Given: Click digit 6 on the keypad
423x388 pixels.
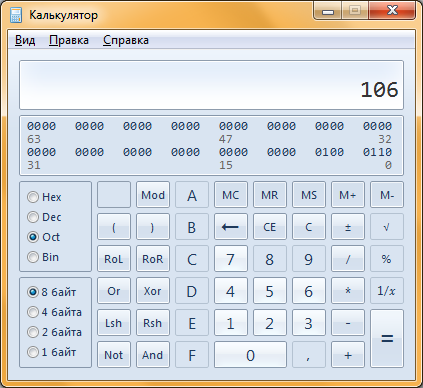Looking at the screenshot, I should [309, 291].
